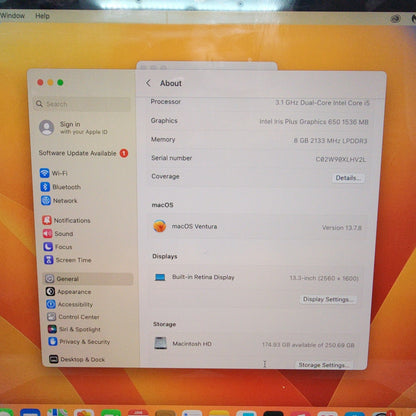Click the Intel Iris Plus Graphics value
This screenshot has width=416, height=416.
314,122
